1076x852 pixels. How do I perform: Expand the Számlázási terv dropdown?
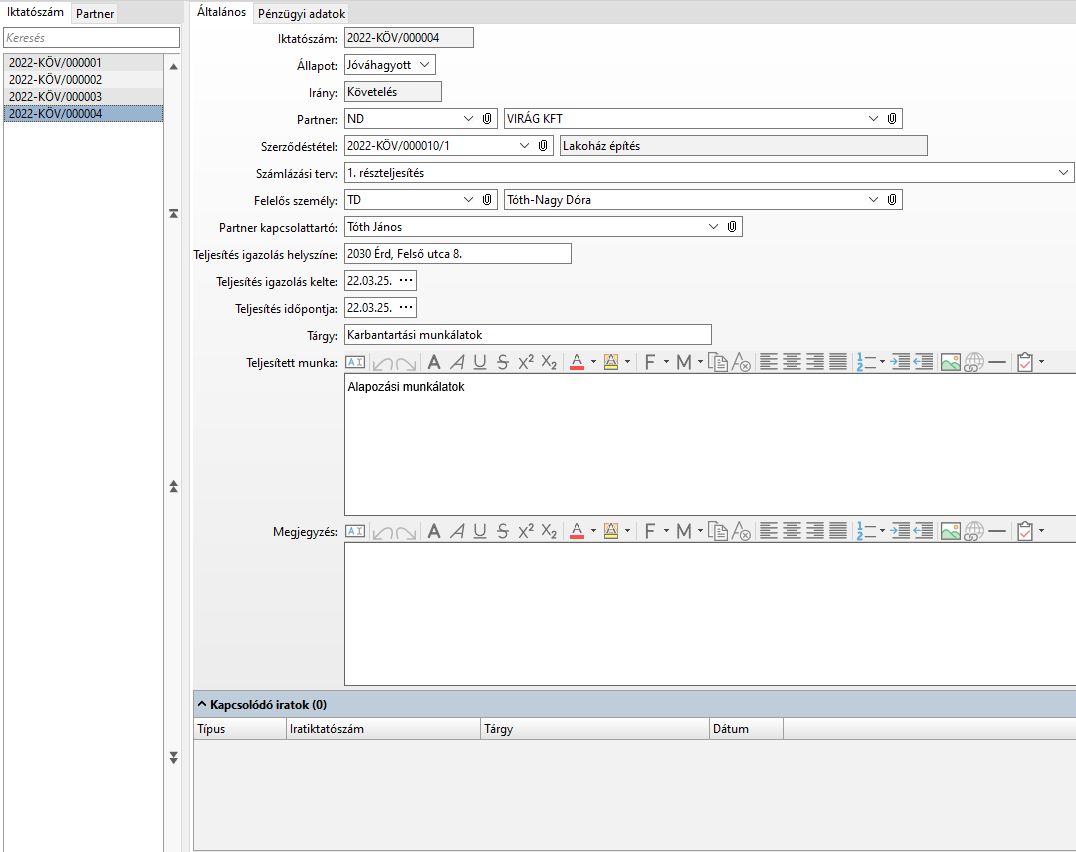point(1064,173)
